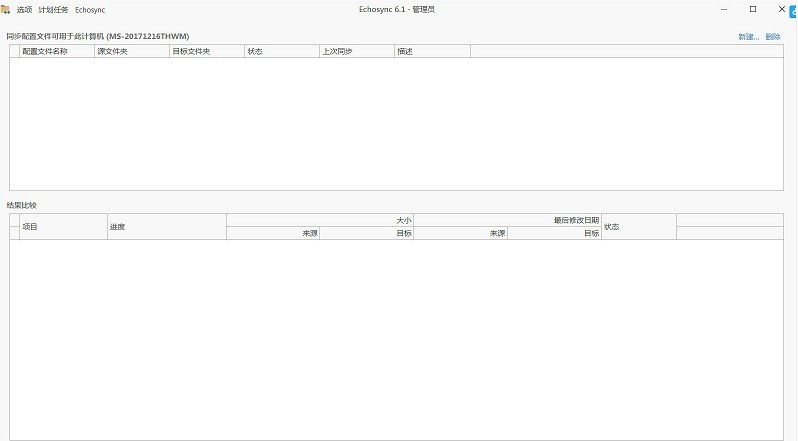Click the 新建... link to create profile
The image size is (798, 441).
point(749,37)
